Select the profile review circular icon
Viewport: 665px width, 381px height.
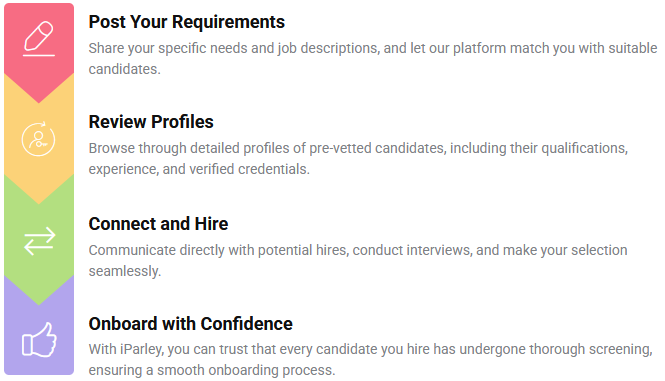pos(39,139)
